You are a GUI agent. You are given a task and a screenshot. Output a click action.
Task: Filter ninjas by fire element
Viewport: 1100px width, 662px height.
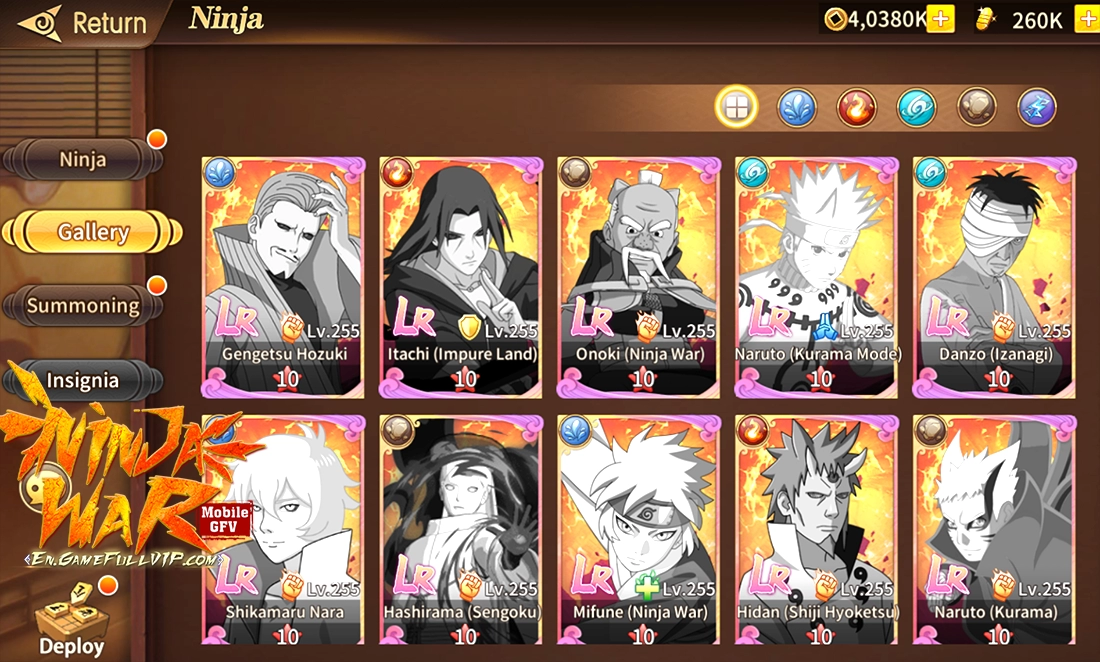tap(857, 108)
